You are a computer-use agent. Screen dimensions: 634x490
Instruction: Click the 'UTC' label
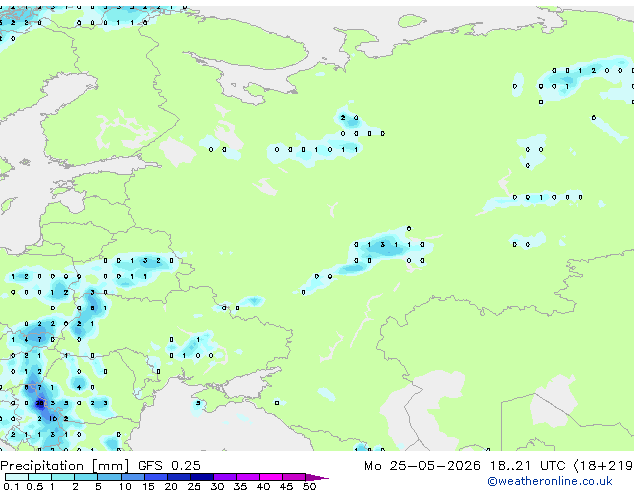click(552, 466)
